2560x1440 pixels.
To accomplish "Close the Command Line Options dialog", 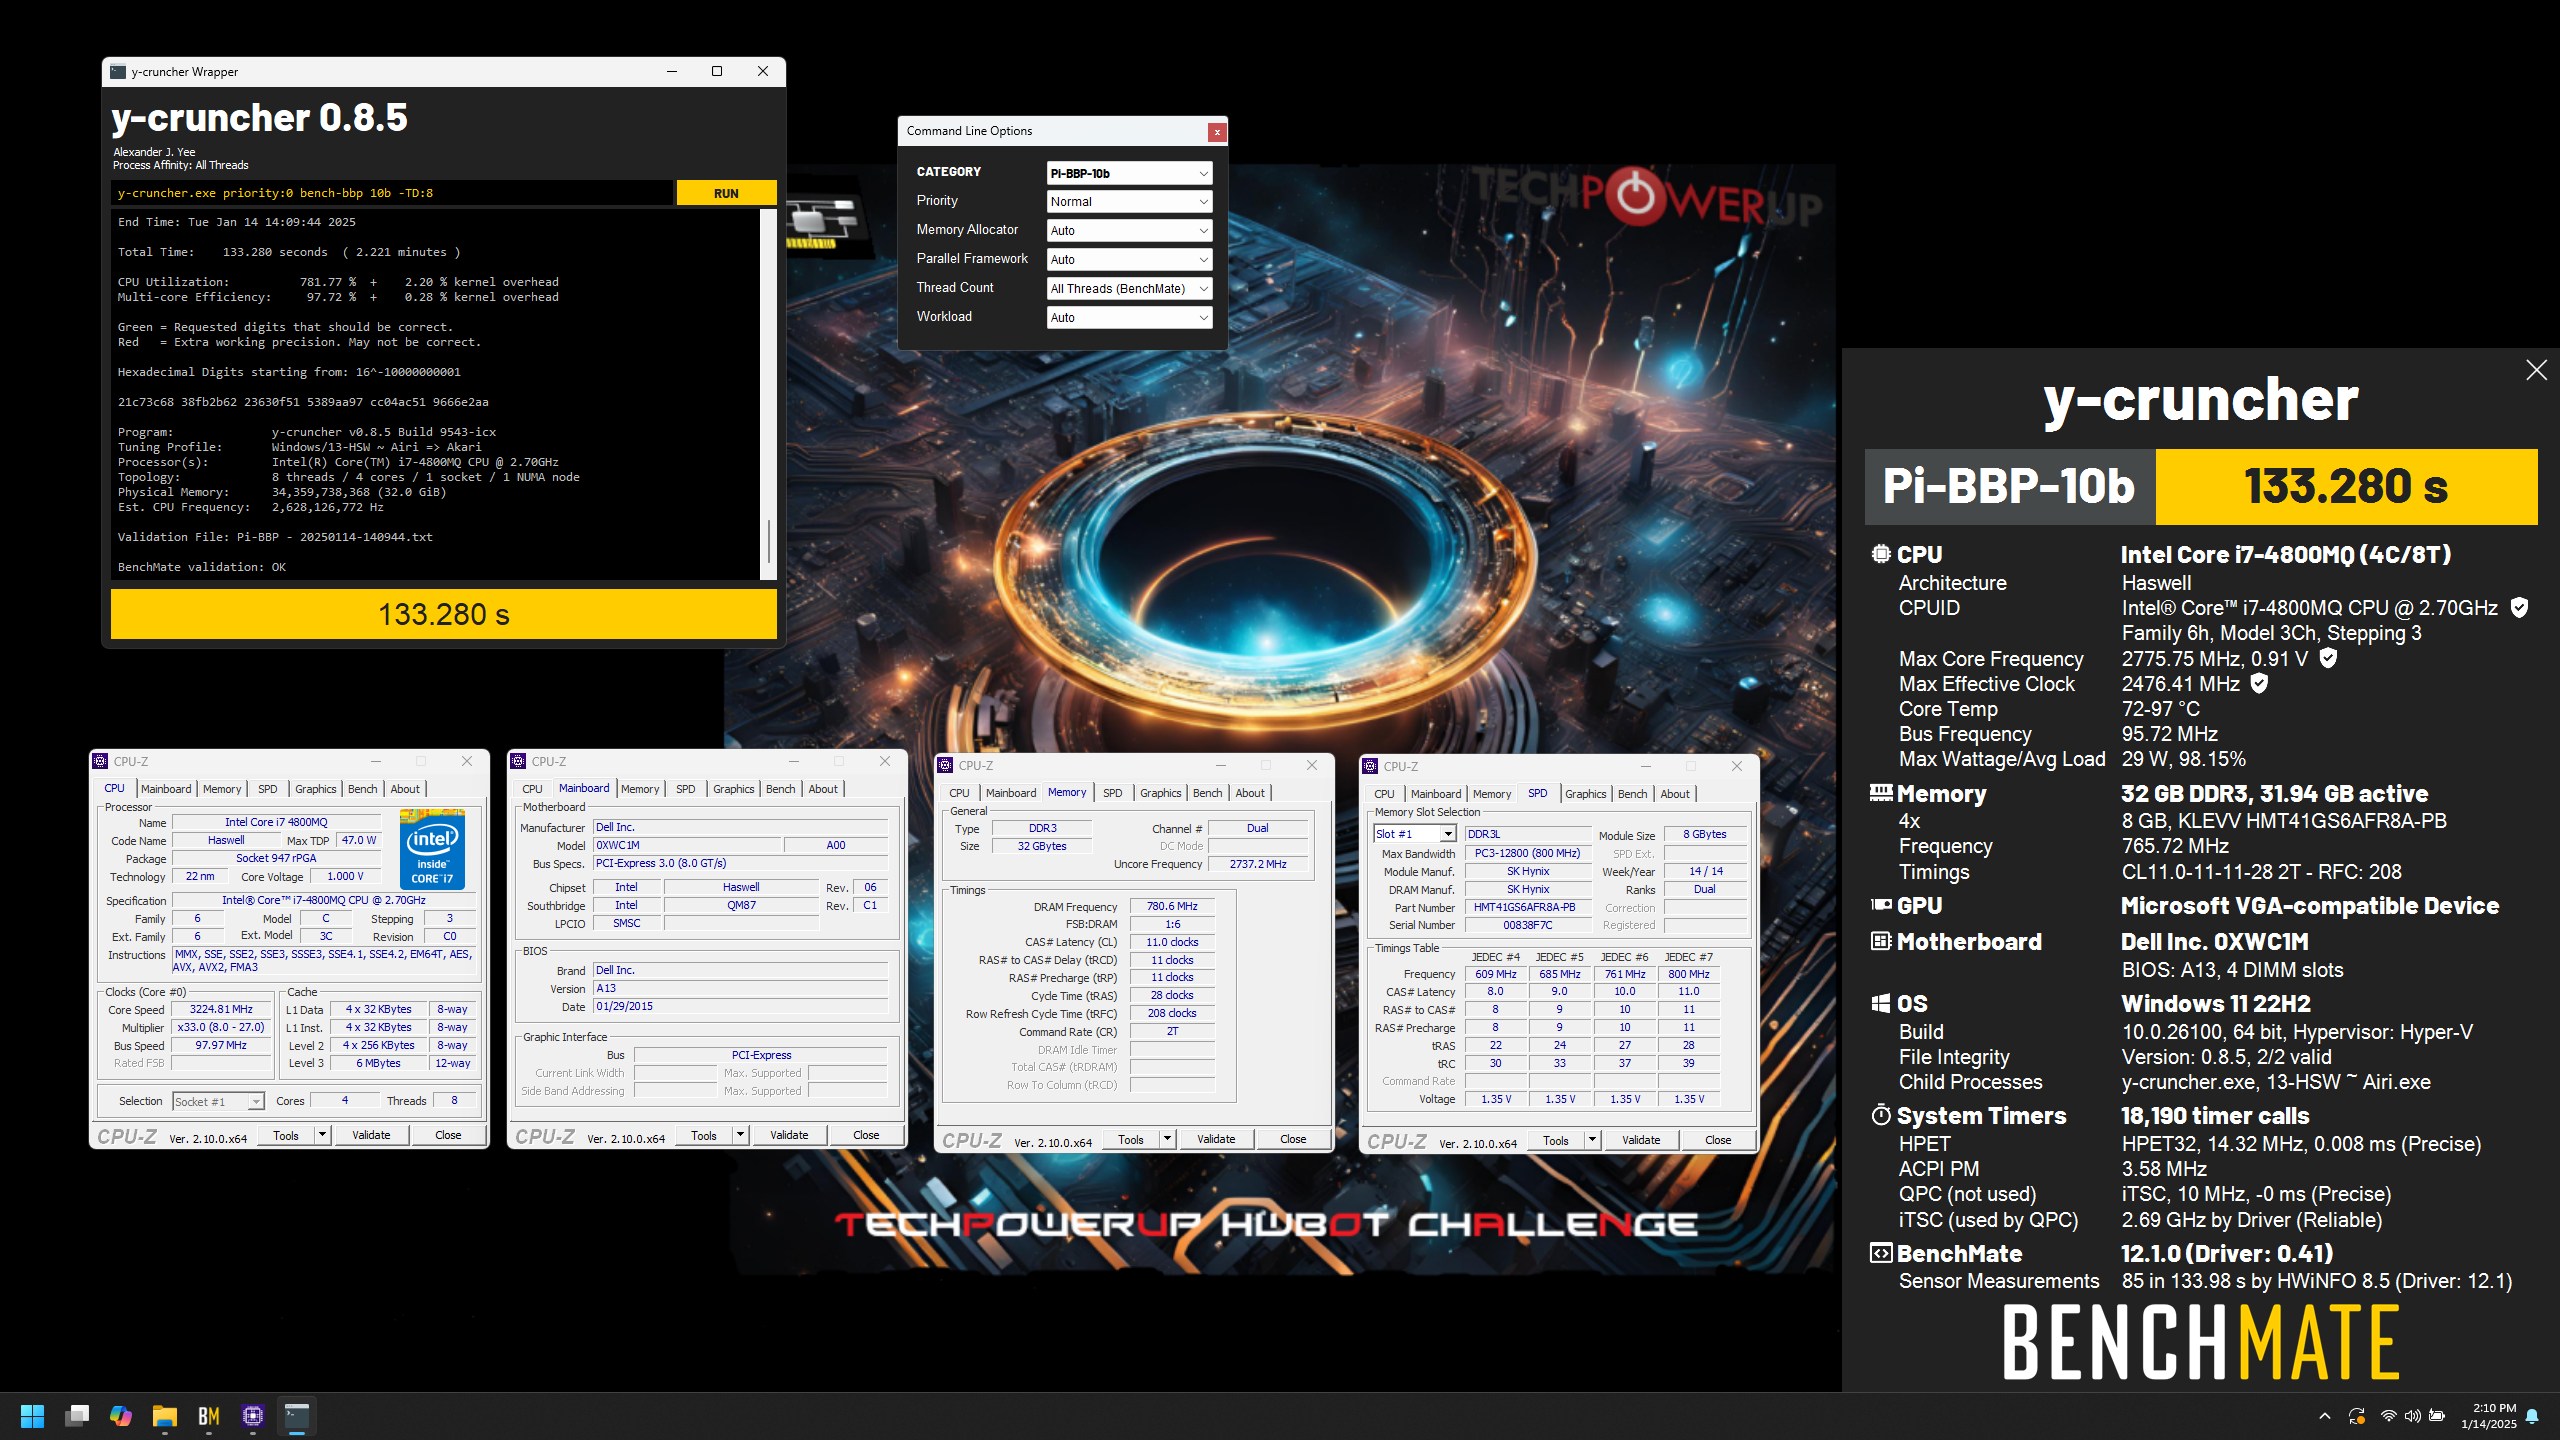I will coord(1217,132).
